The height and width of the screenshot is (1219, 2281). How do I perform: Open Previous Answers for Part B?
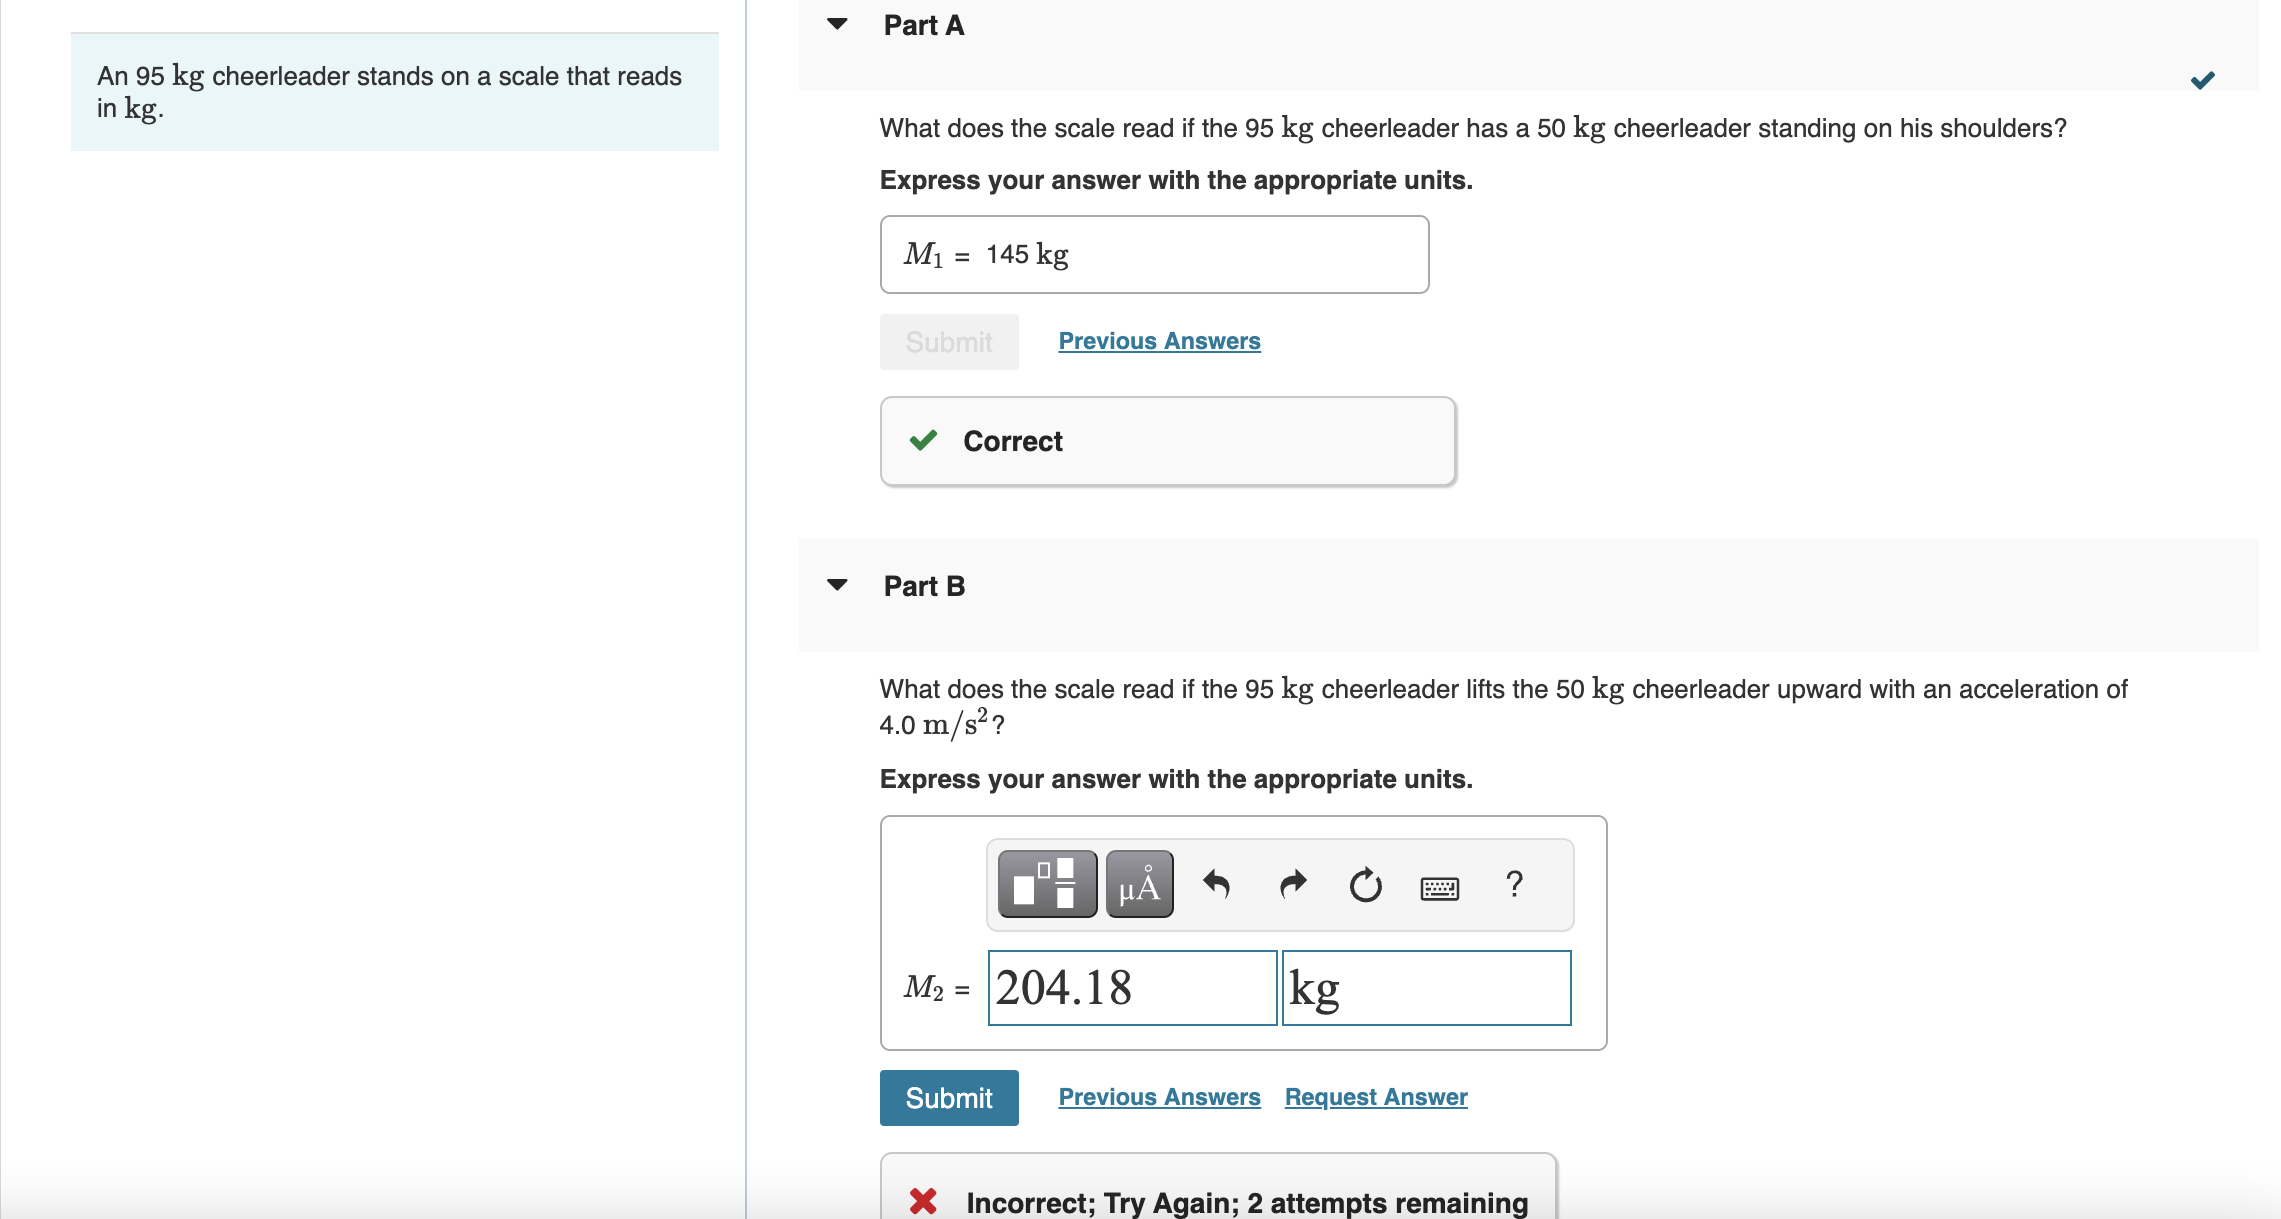coord(1158,1096)
